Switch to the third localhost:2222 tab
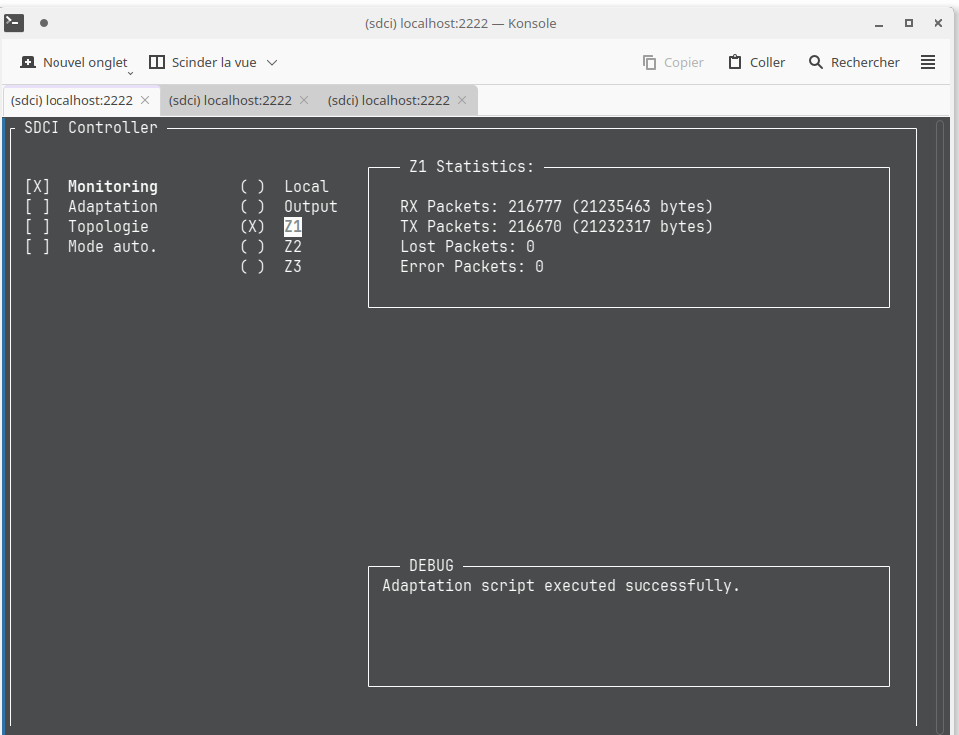 [389, 100]
